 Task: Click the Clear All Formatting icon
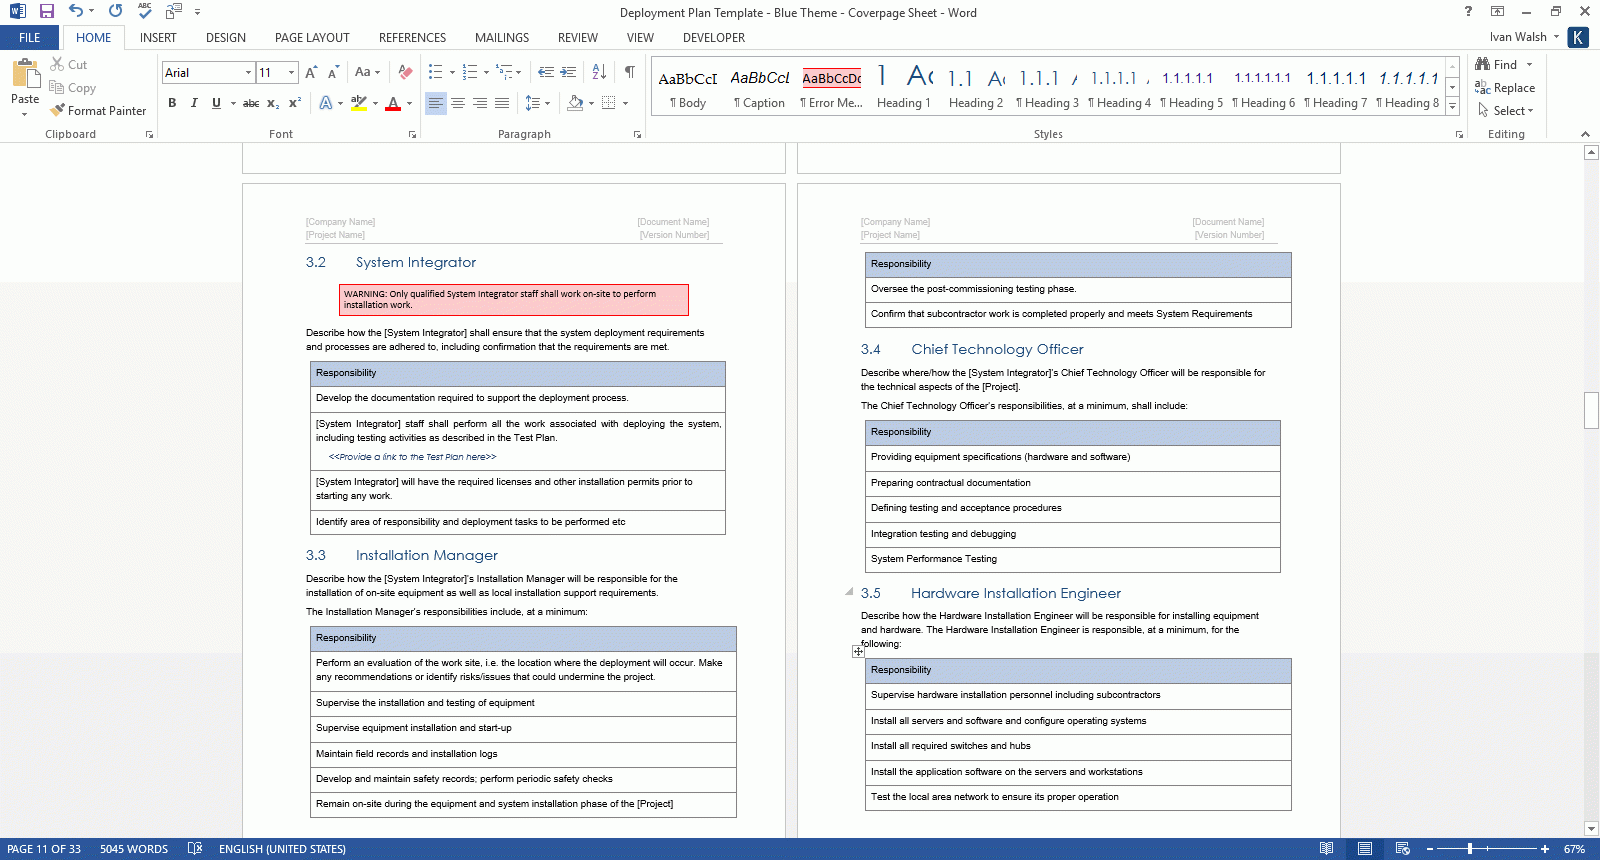pos(405,72)
